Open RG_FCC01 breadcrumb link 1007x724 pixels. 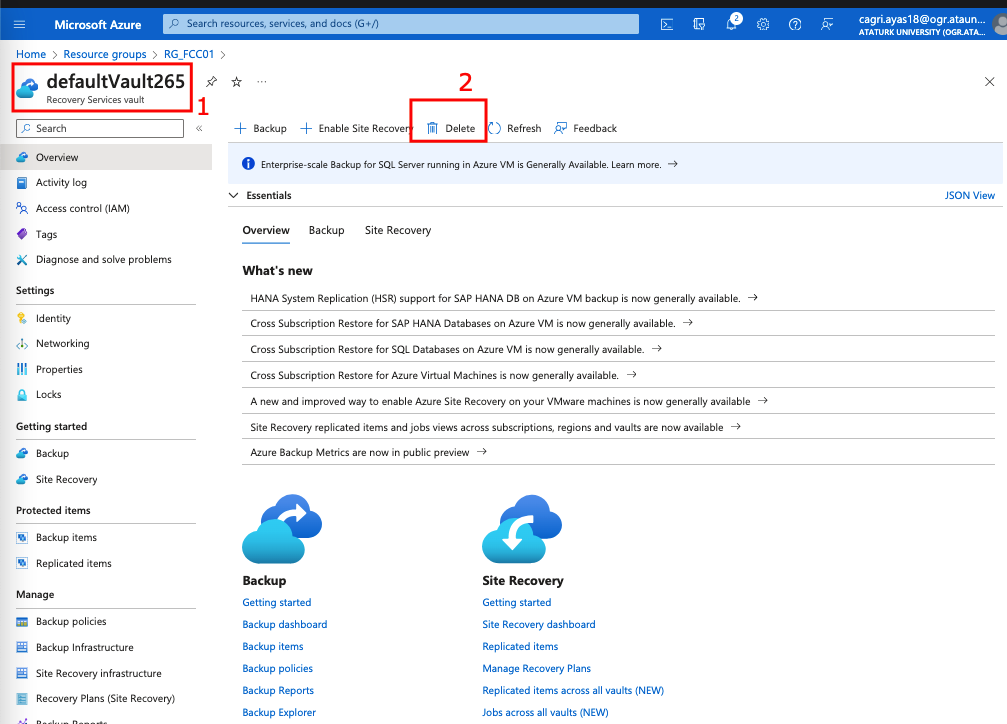189,54
